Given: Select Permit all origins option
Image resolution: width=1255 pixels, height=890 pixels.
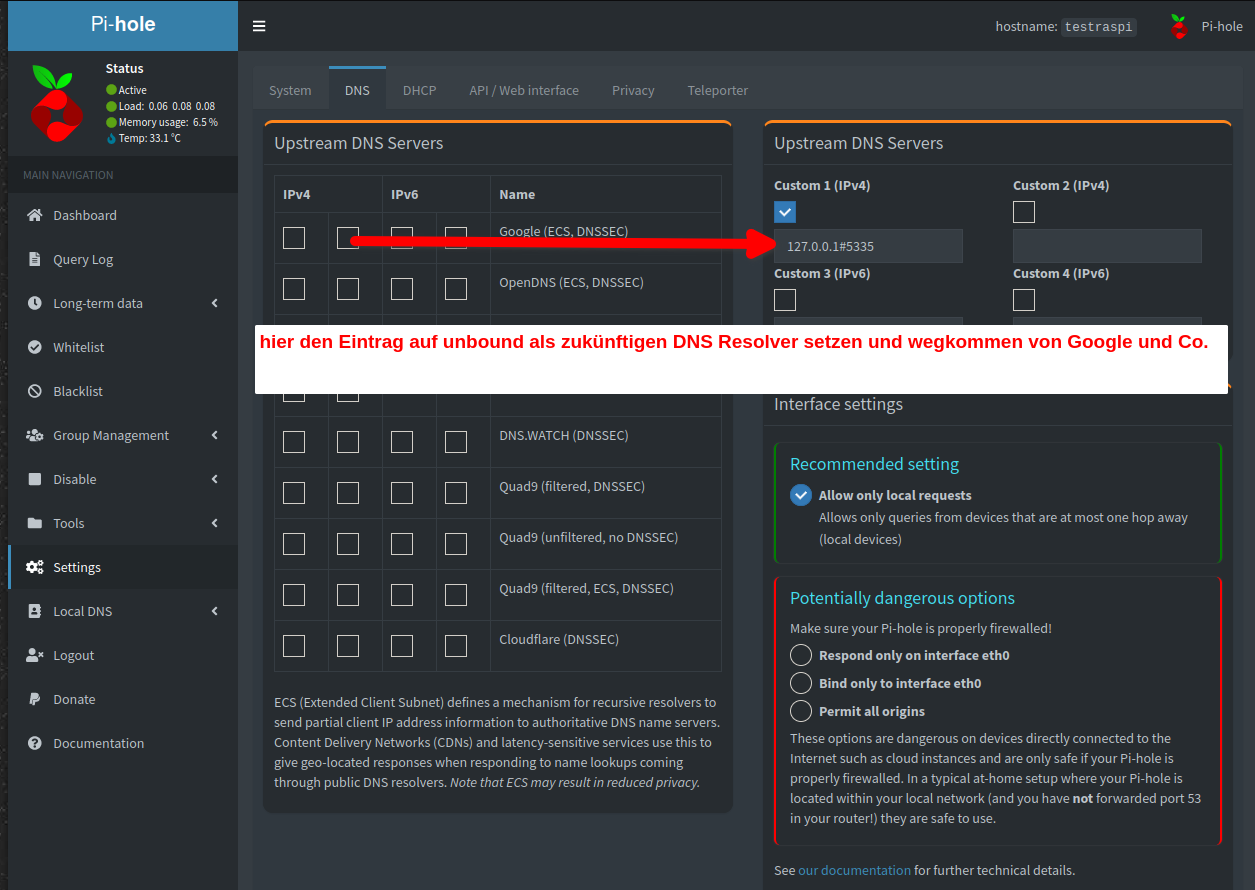Looking at the screenshot, I should [801, 711].
